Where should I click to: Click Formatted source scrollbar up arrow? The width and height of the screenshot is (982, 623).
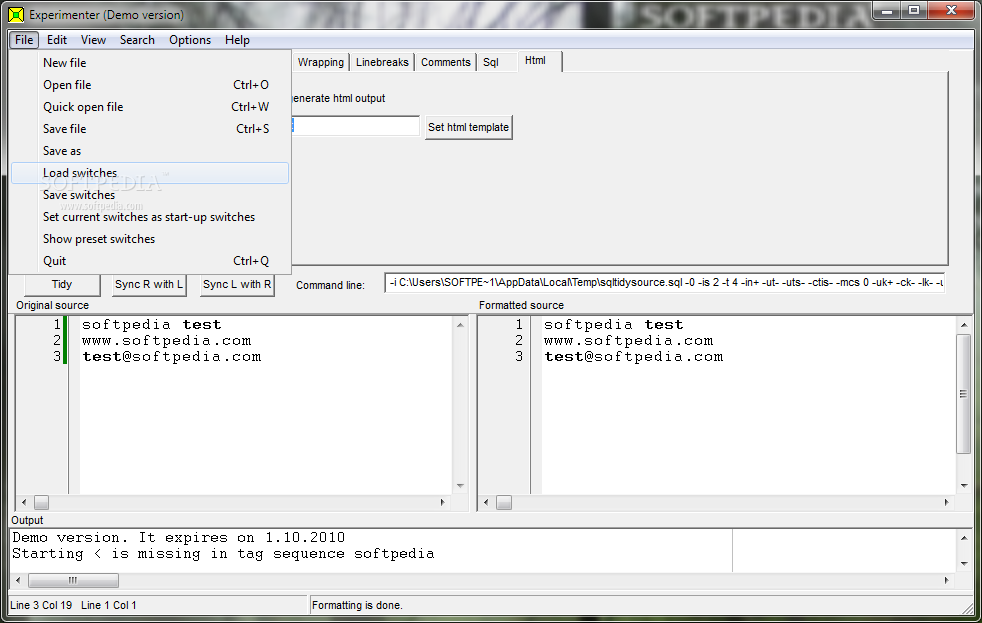(964, 324)
